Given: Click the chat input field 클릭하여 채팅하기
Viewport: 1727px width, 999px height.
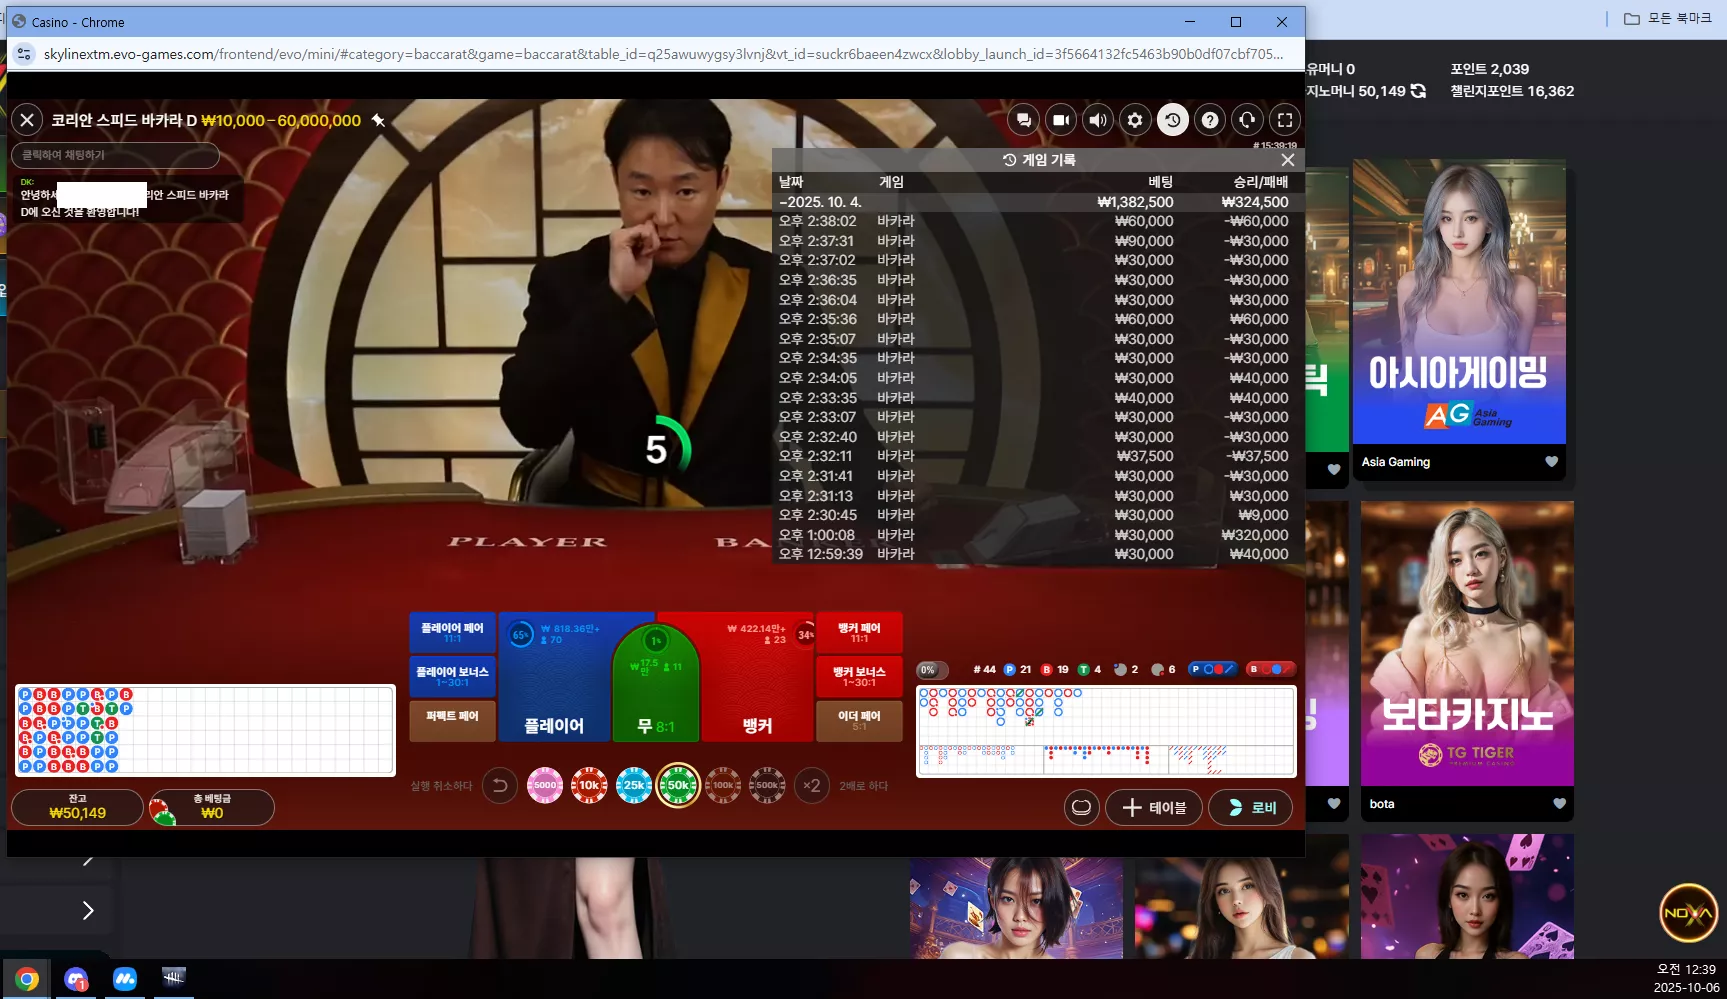Looking at the screenshot, I should [115, 155].
